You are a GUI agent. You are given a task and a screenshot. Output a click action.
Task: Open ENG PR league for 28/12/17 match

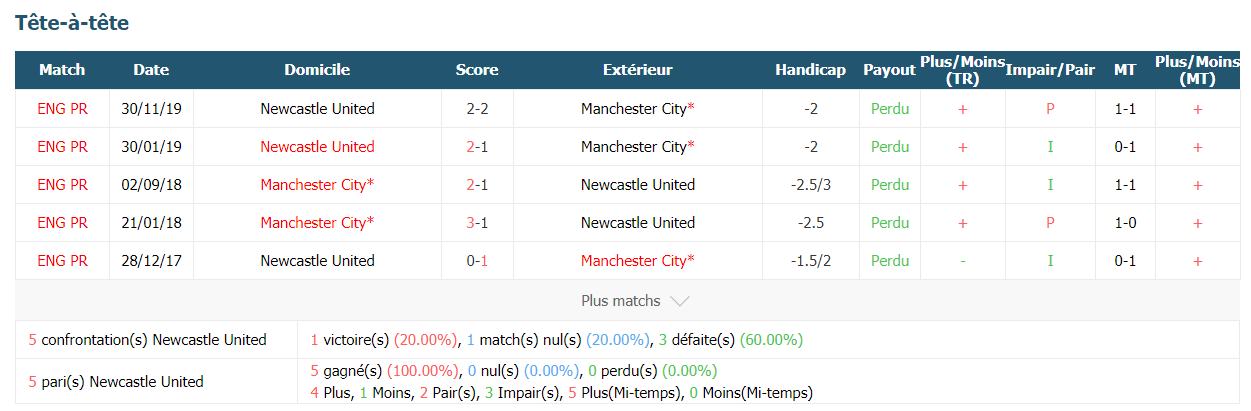click(62, 261)
